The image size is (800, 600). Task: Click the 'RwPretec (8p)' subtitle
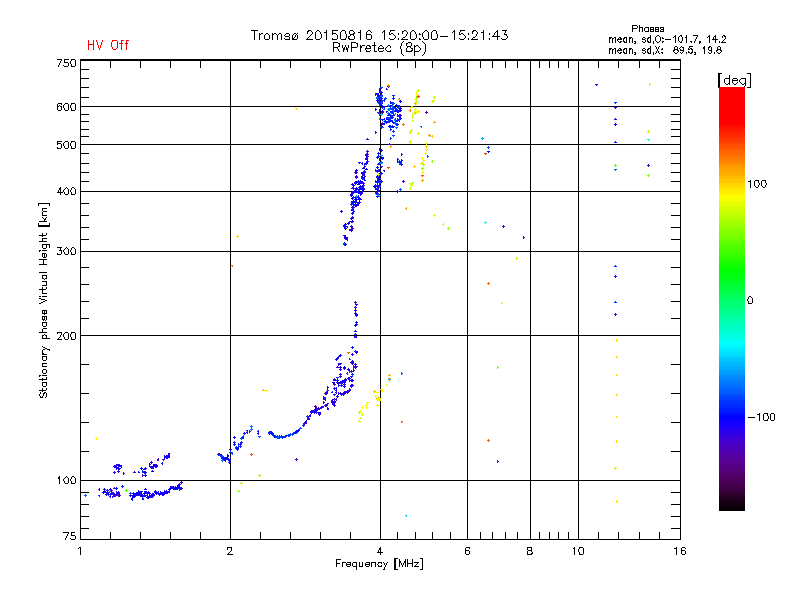click(x=379, y=48)
